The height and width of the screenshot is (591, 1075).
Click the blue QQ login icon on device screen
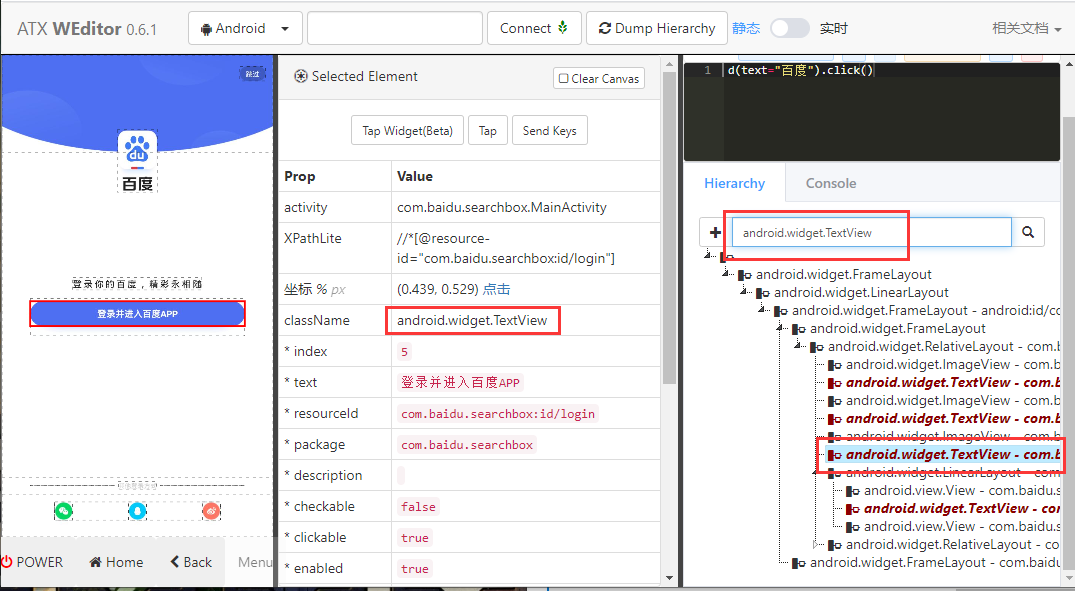coord(137,510)
